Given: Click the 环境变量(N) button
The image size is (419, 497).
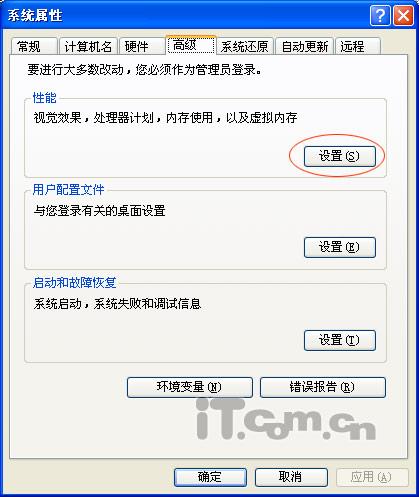Looking at the screenshot, I should tap(190, 387).
